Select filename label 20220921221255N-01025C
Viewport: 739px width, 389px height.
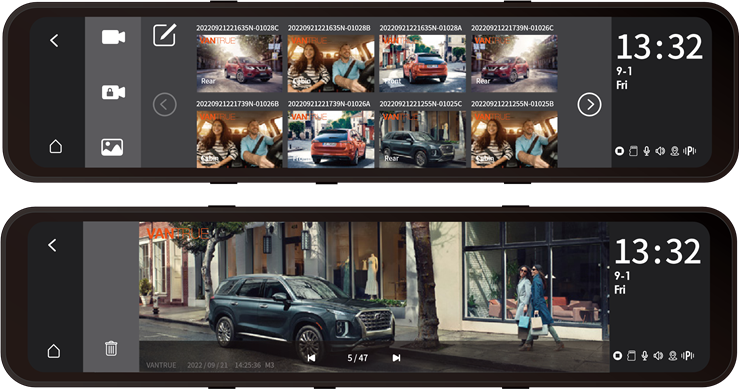tap(420, 104)
